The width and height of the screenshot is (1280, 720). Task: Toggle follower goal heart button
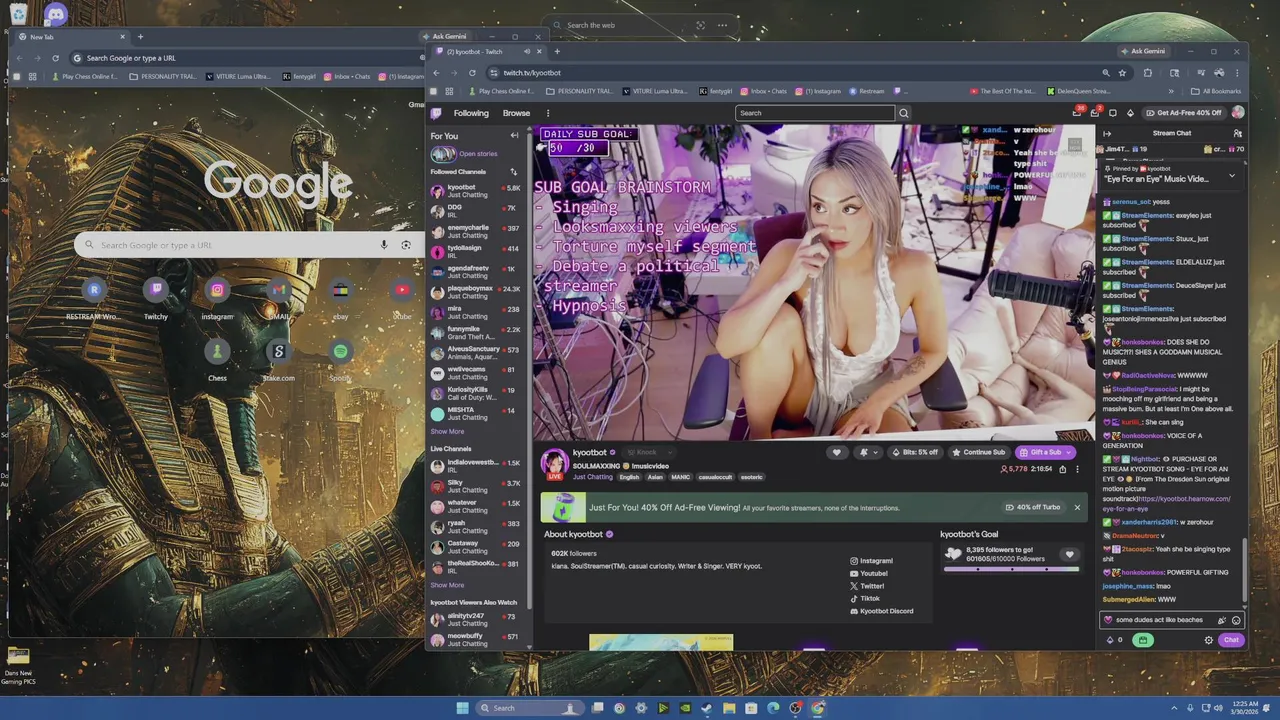[1069, 554]
